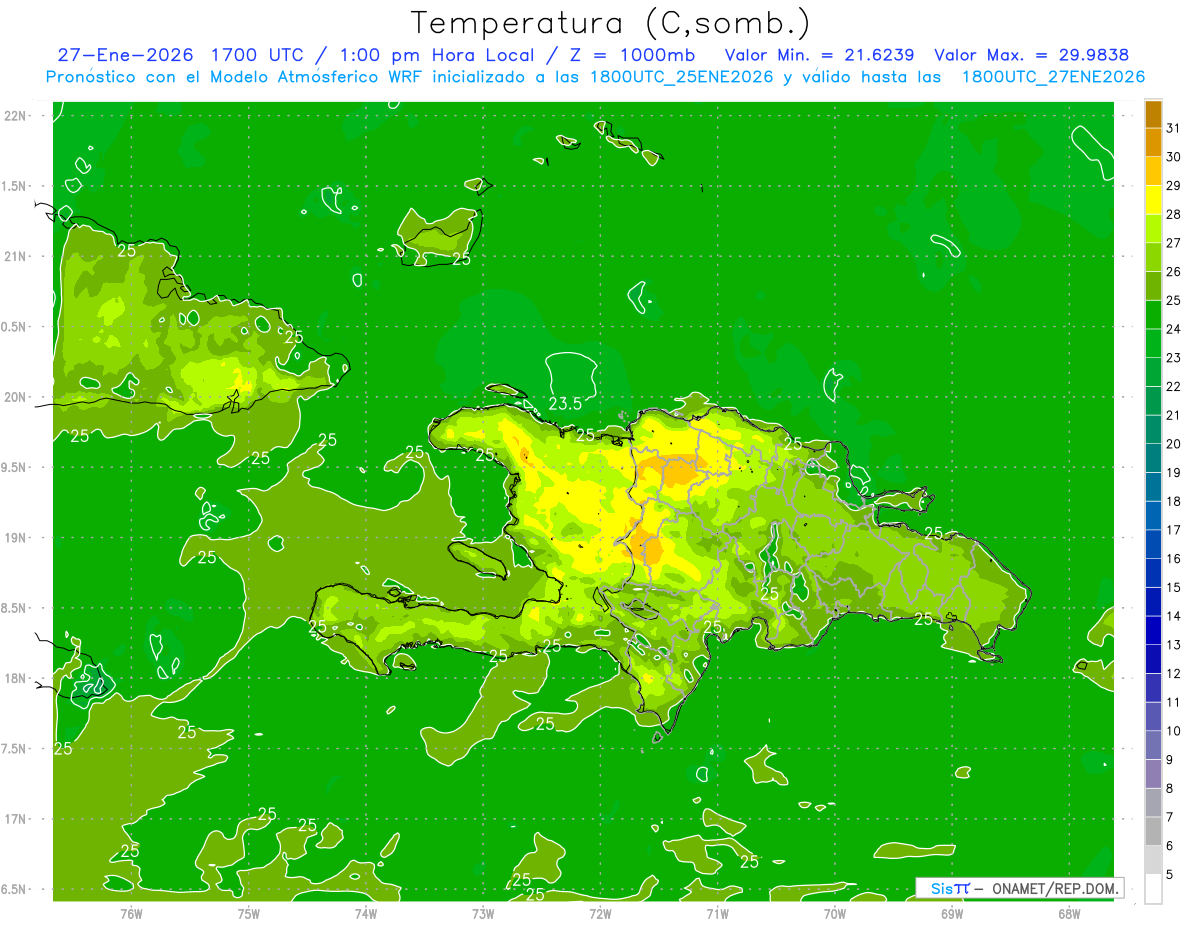Image resolution: width=1200 pixels, height=927 pixels.
Task: Select the '72W' longitude label
Action: click(x=600, y=913)
